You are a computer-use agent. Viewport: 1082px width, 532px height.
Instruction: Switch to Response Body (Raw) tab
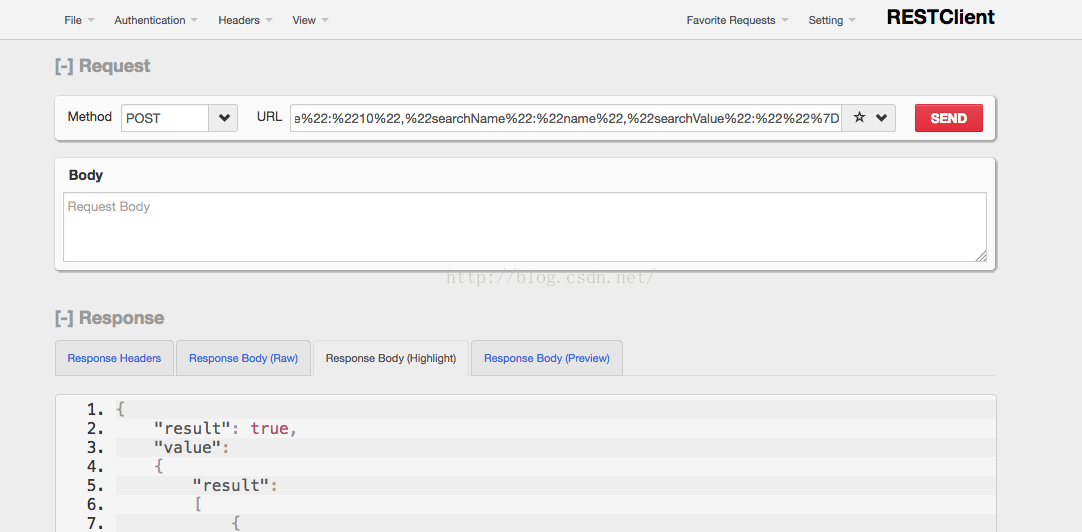click(243, 358)
